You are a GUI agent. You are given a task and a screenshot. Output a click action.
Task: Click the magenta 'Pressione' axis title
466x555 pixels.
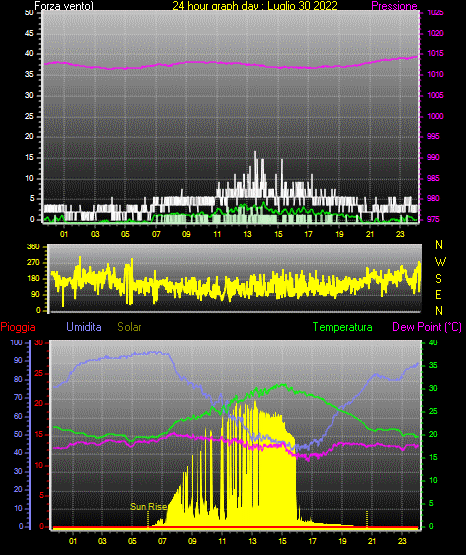[394, 6]
